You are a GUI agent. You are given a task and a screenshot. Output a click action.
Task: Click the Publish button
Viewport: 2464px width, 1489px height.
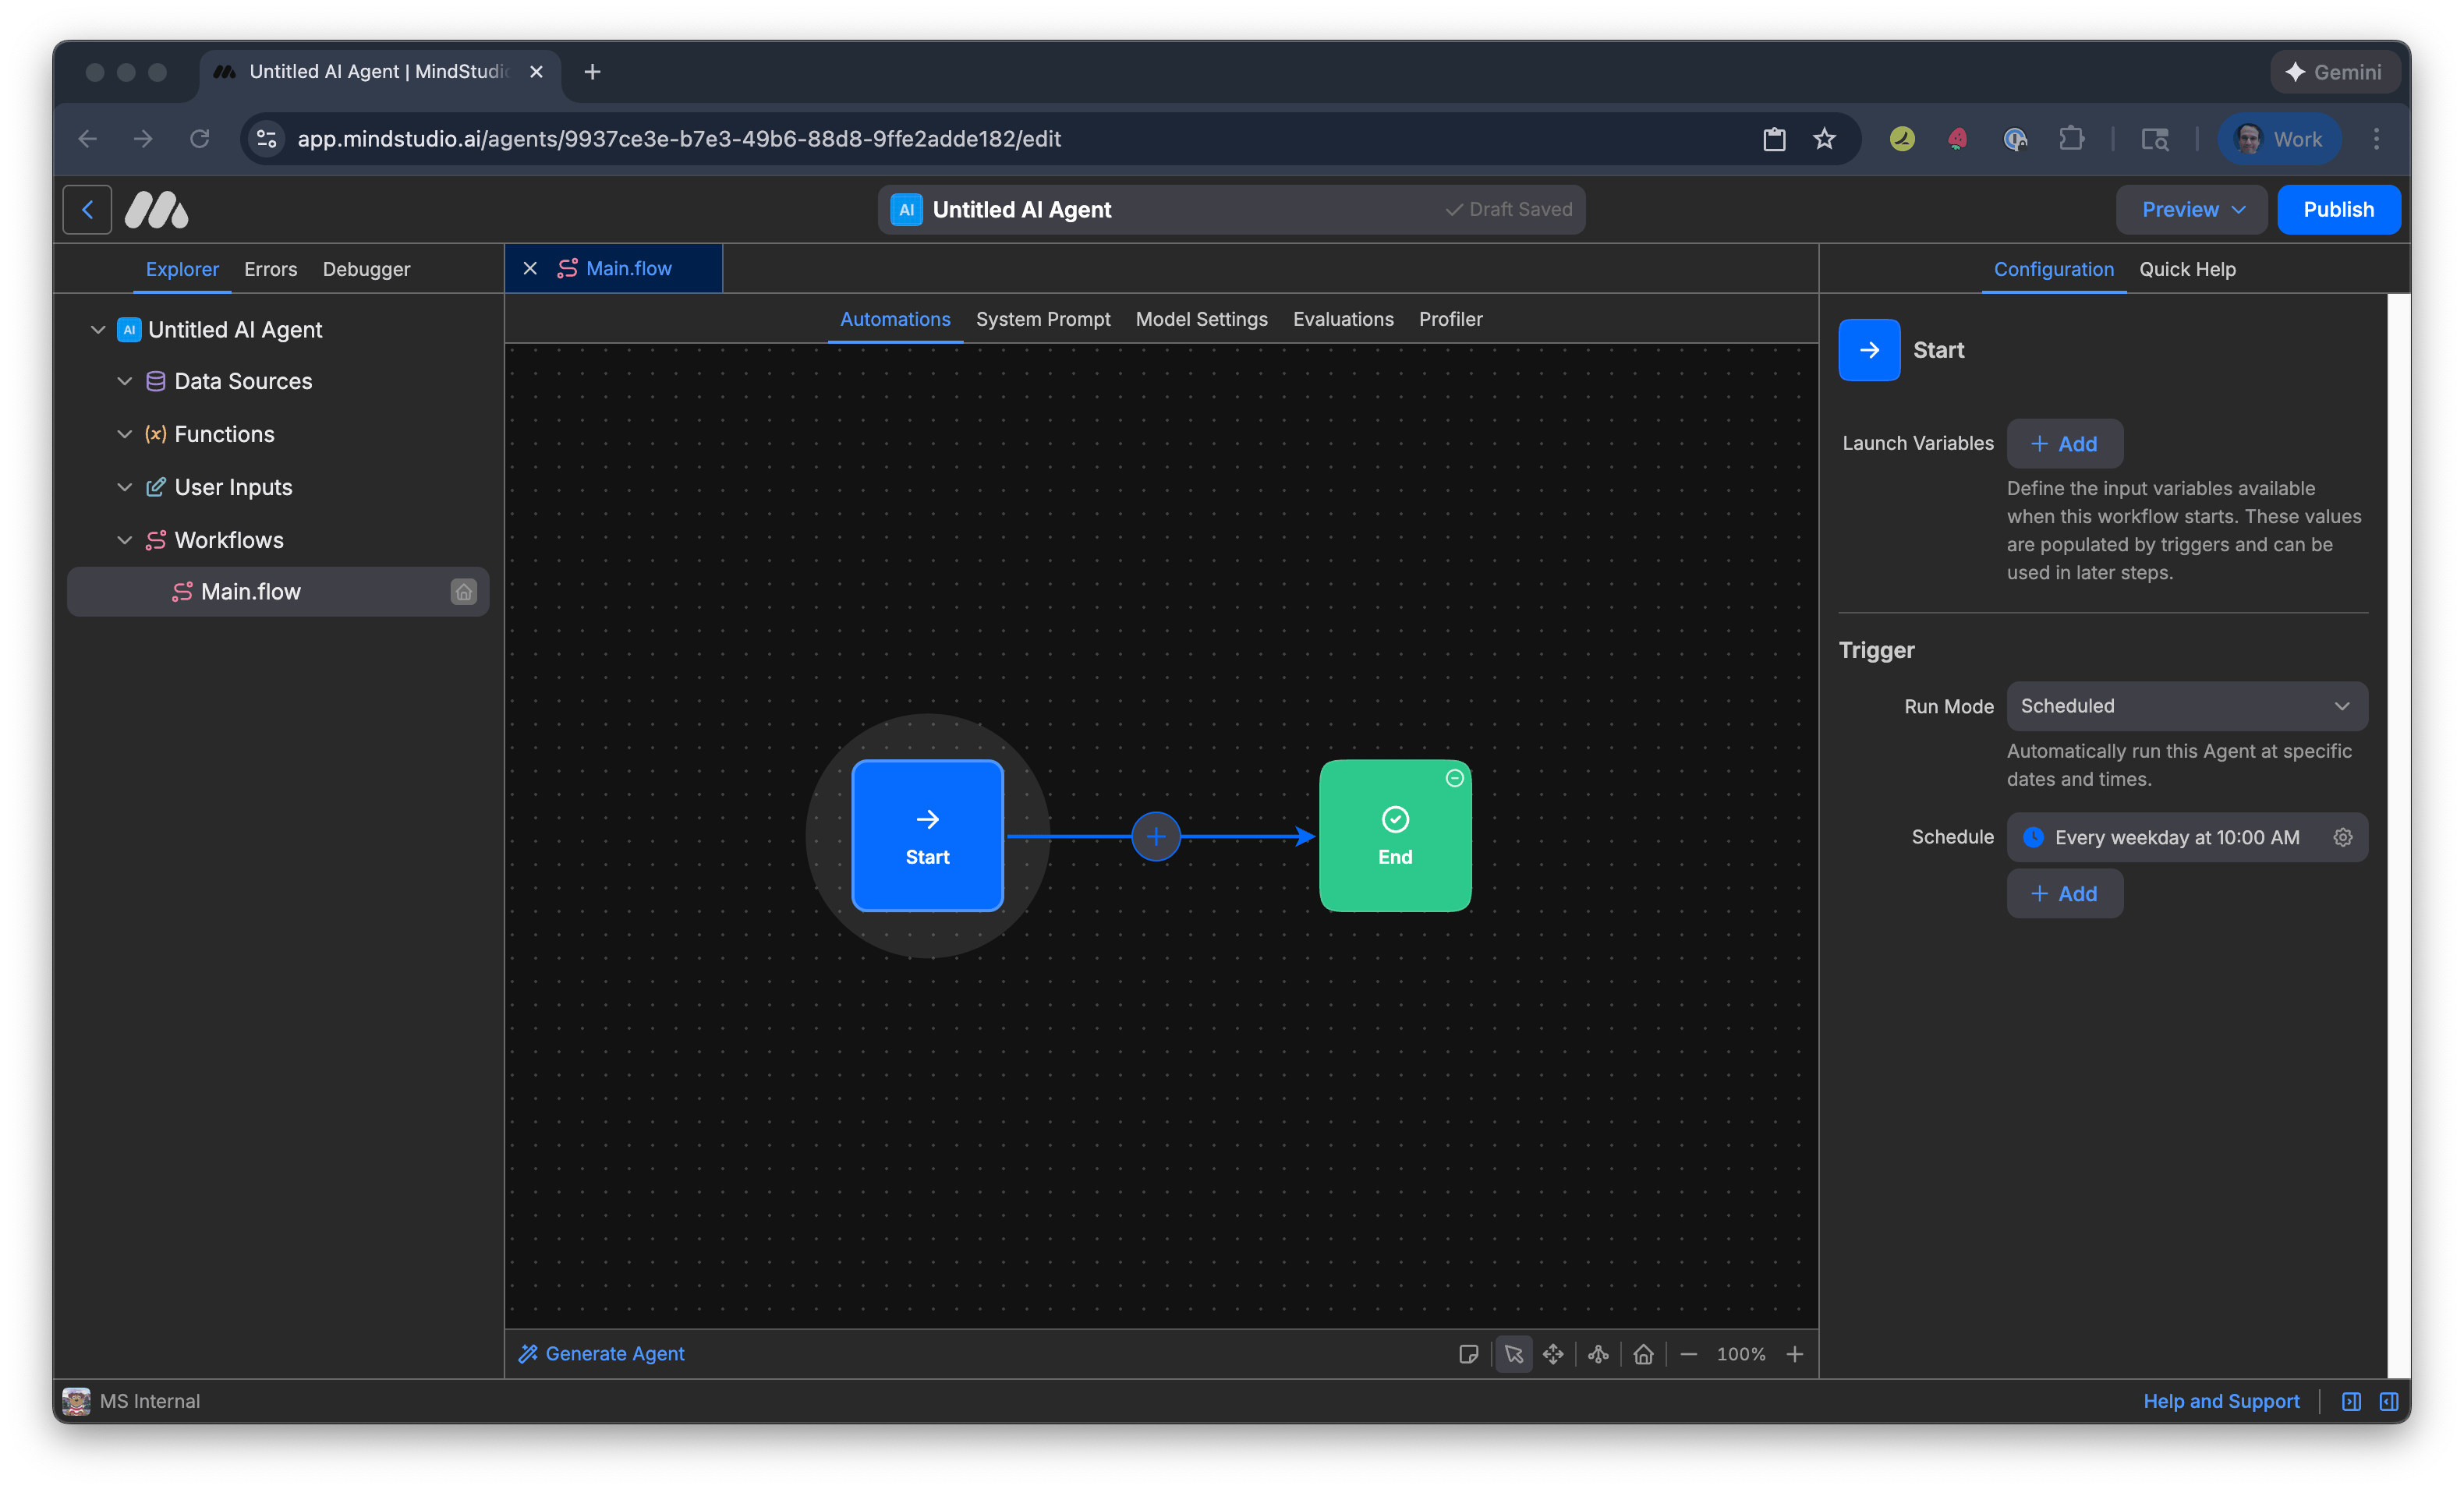point(2338,209)
